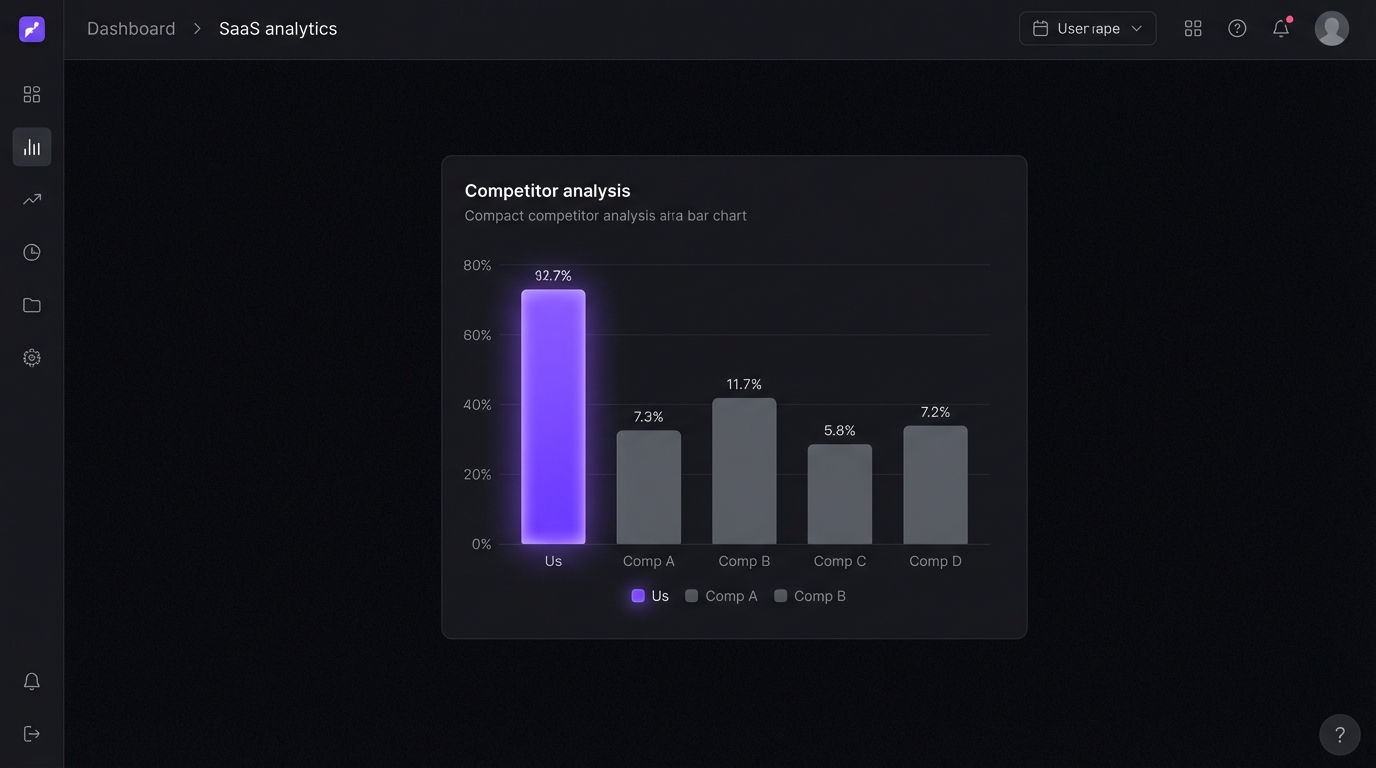Open the dashboard grid icon in sidebar
Image resolution: width=1376 pixels, height=768 pixels.
click(x=32, y=94)
